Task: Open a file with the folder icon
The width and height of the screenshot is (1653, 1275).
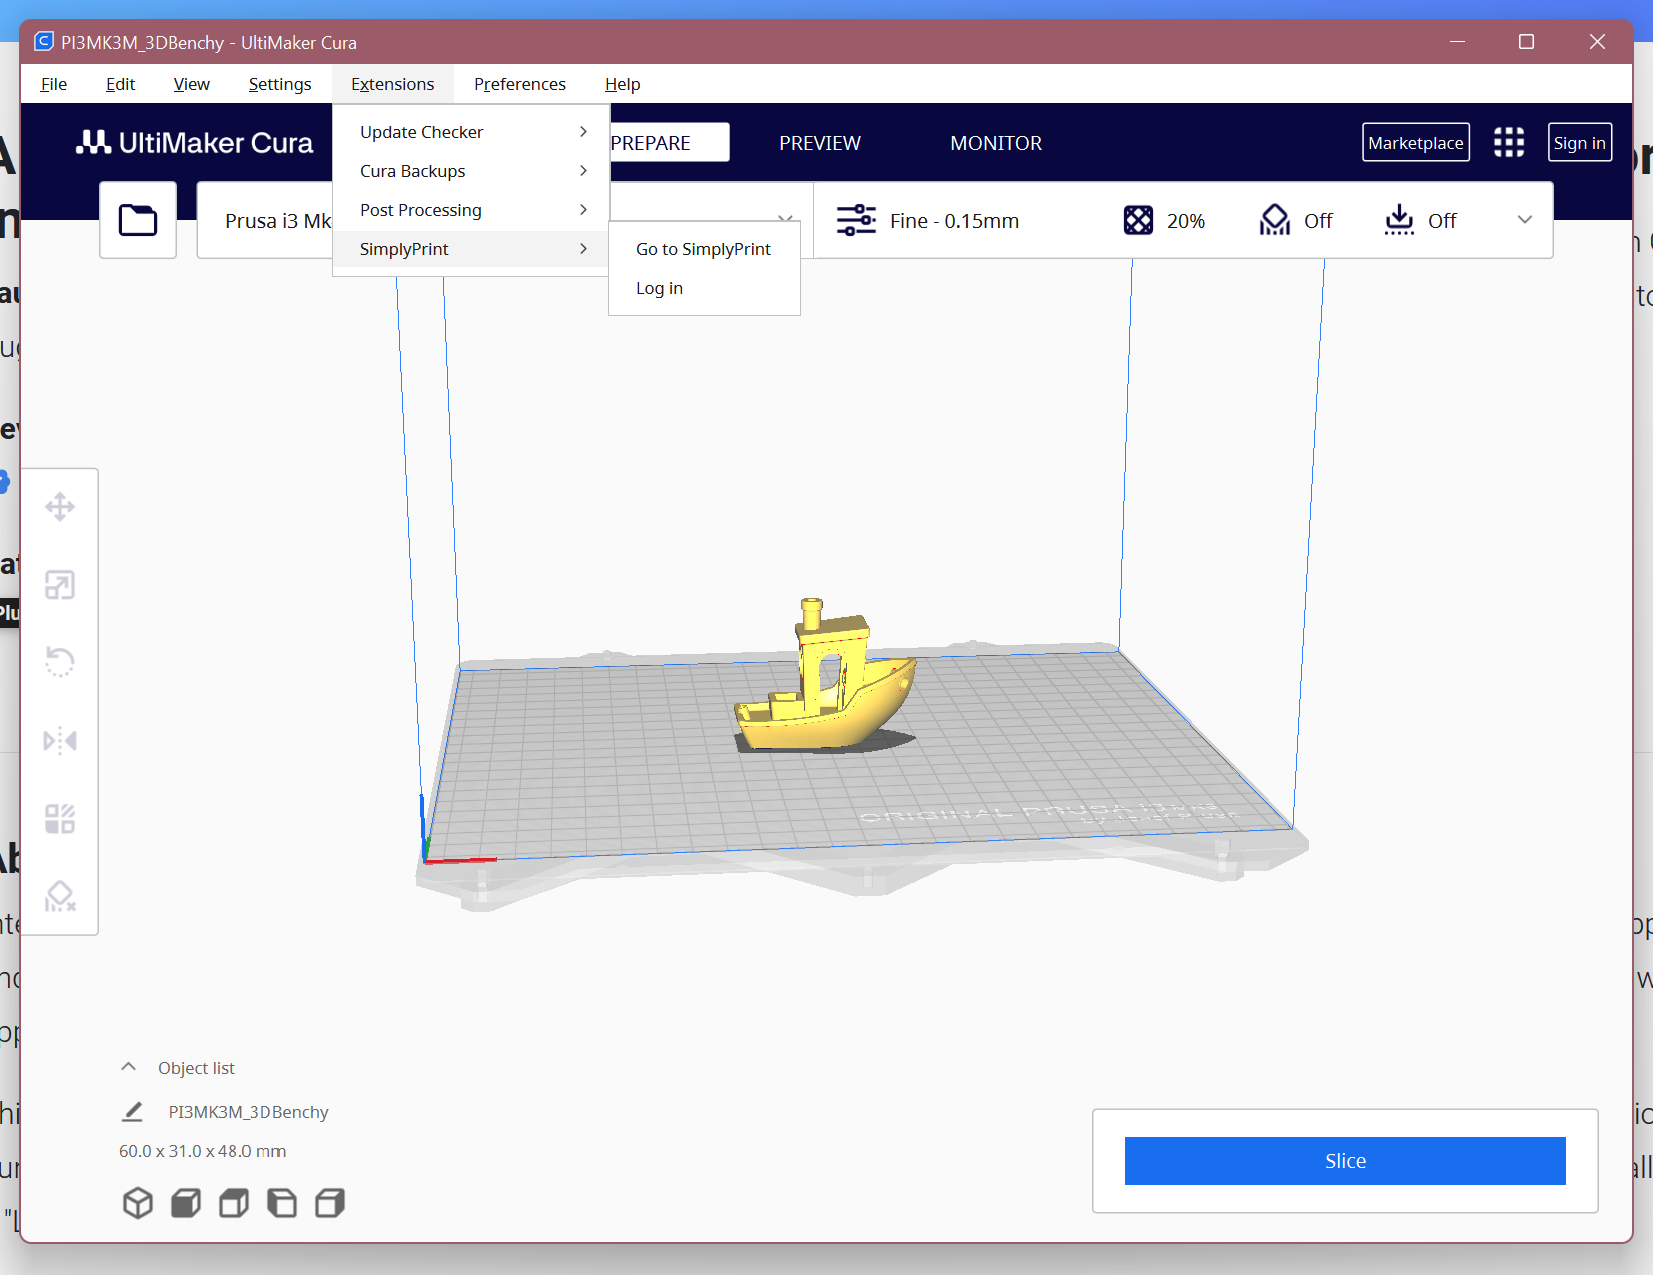Action: (x=137, y=219)
